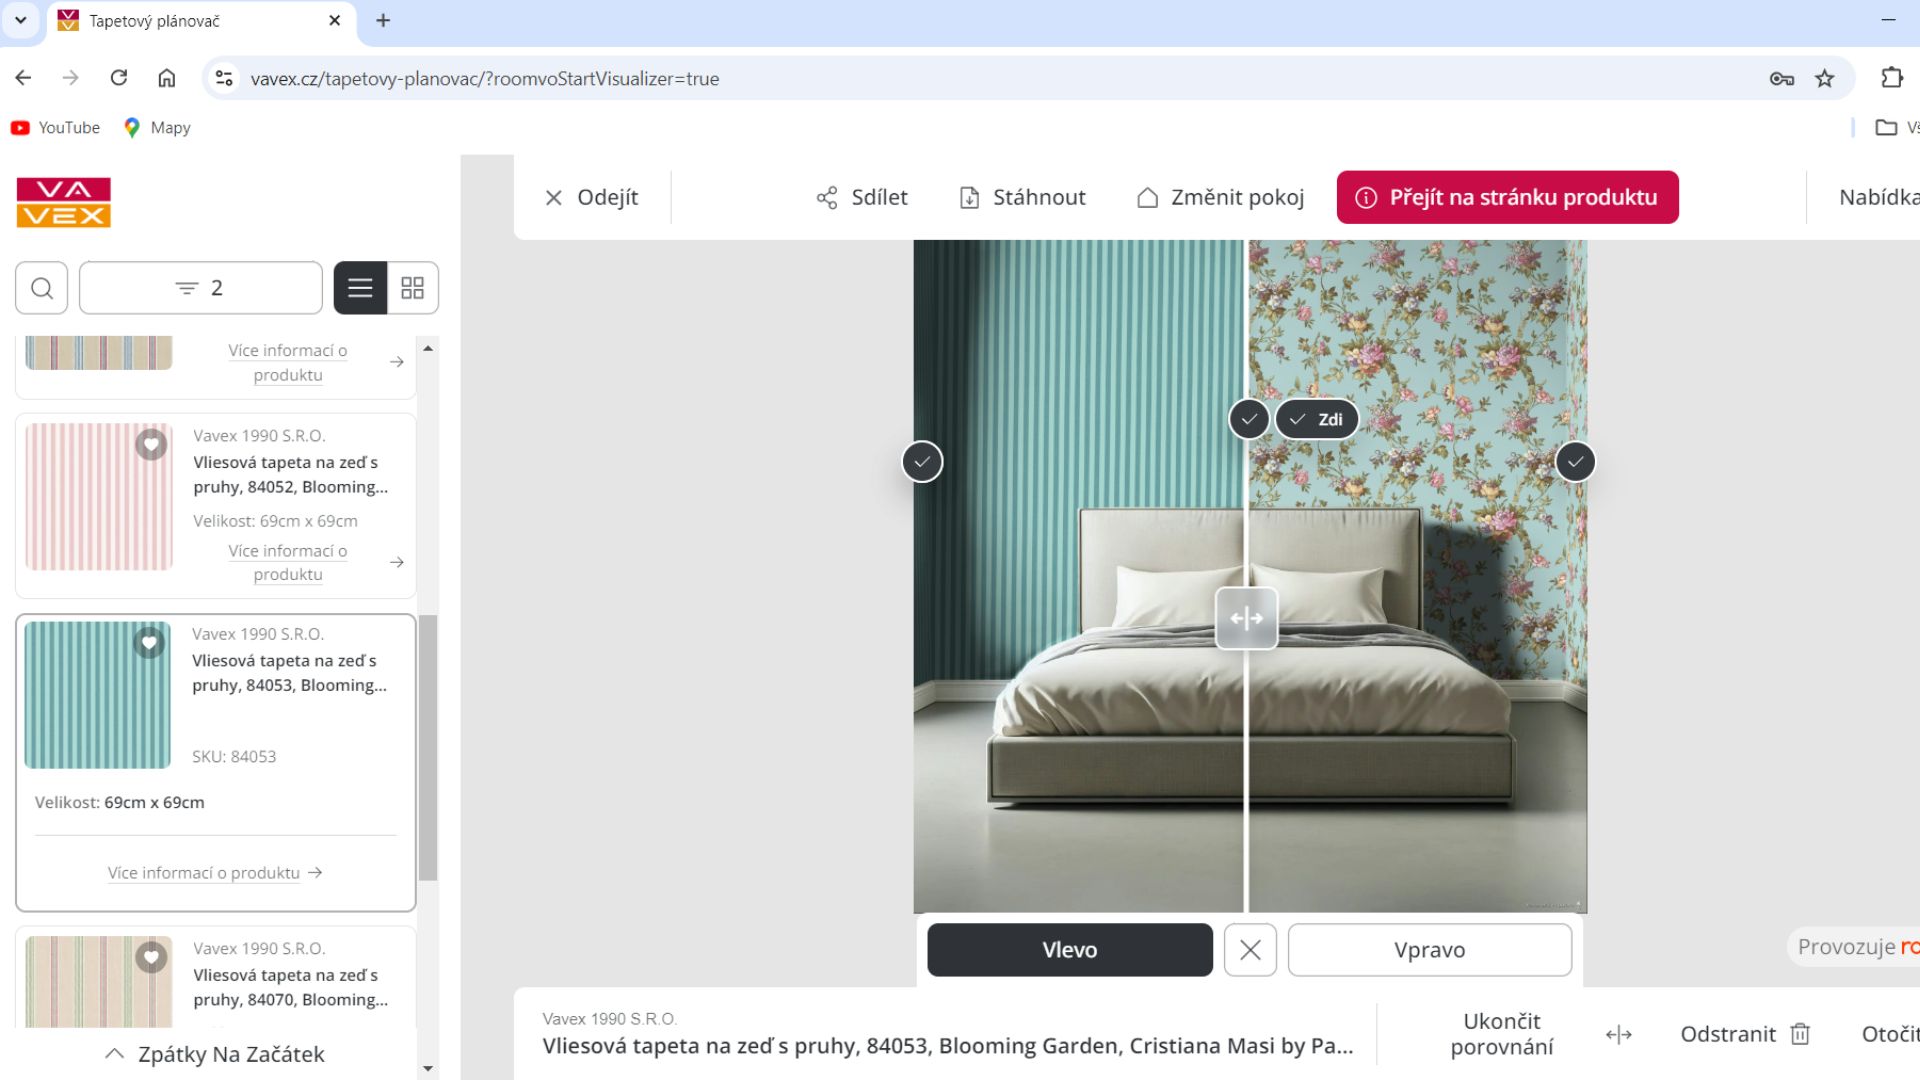Open Více informaci o produktu for teal wallpaper

pos(215,873)
